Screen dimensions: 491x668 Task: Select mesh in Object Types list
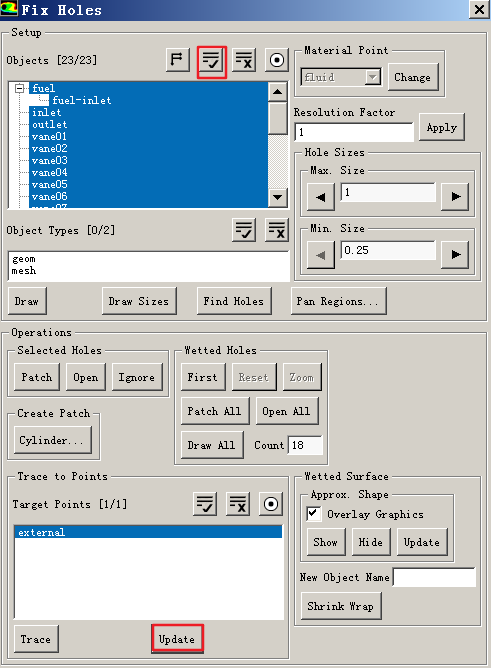point(24,271)
